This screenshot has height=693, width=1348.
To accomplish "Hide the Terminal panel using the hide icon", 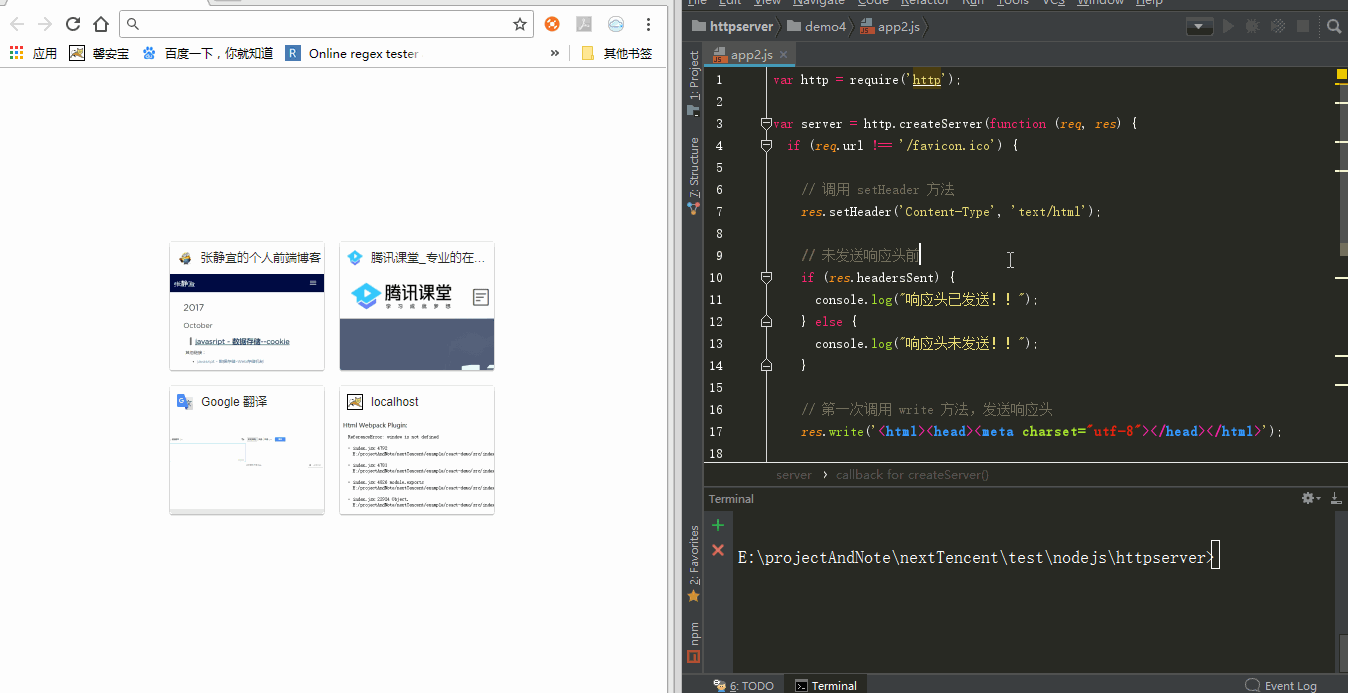I will 1335,498.
